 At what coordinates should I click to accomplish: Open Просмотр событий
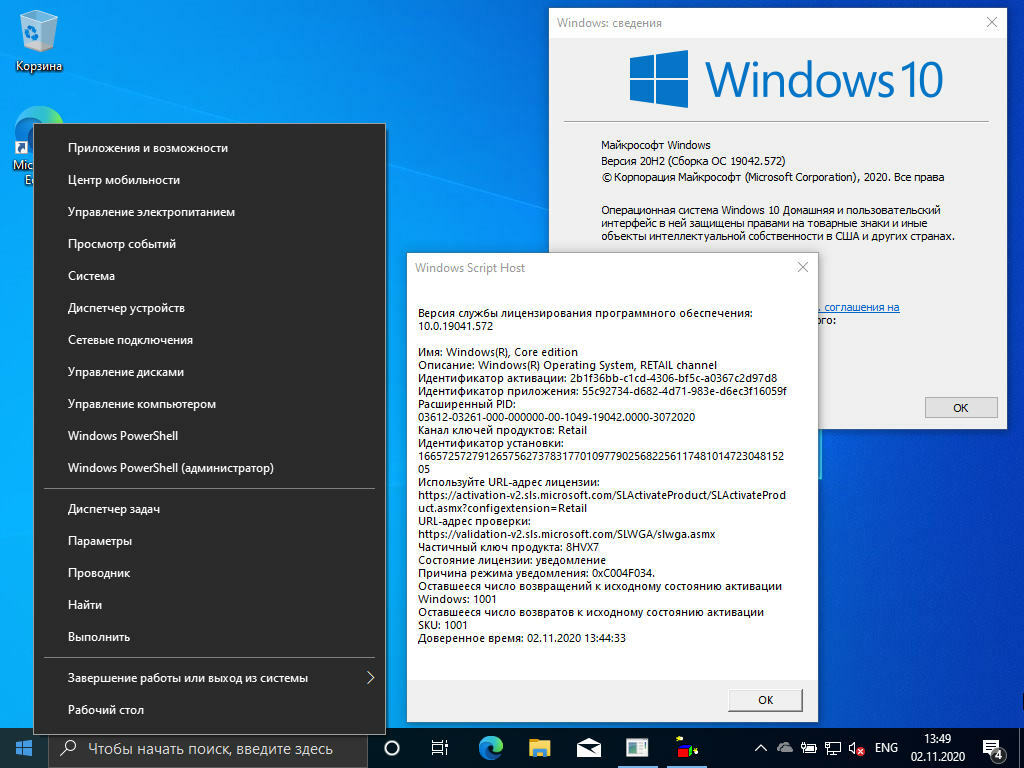point(210,244)
